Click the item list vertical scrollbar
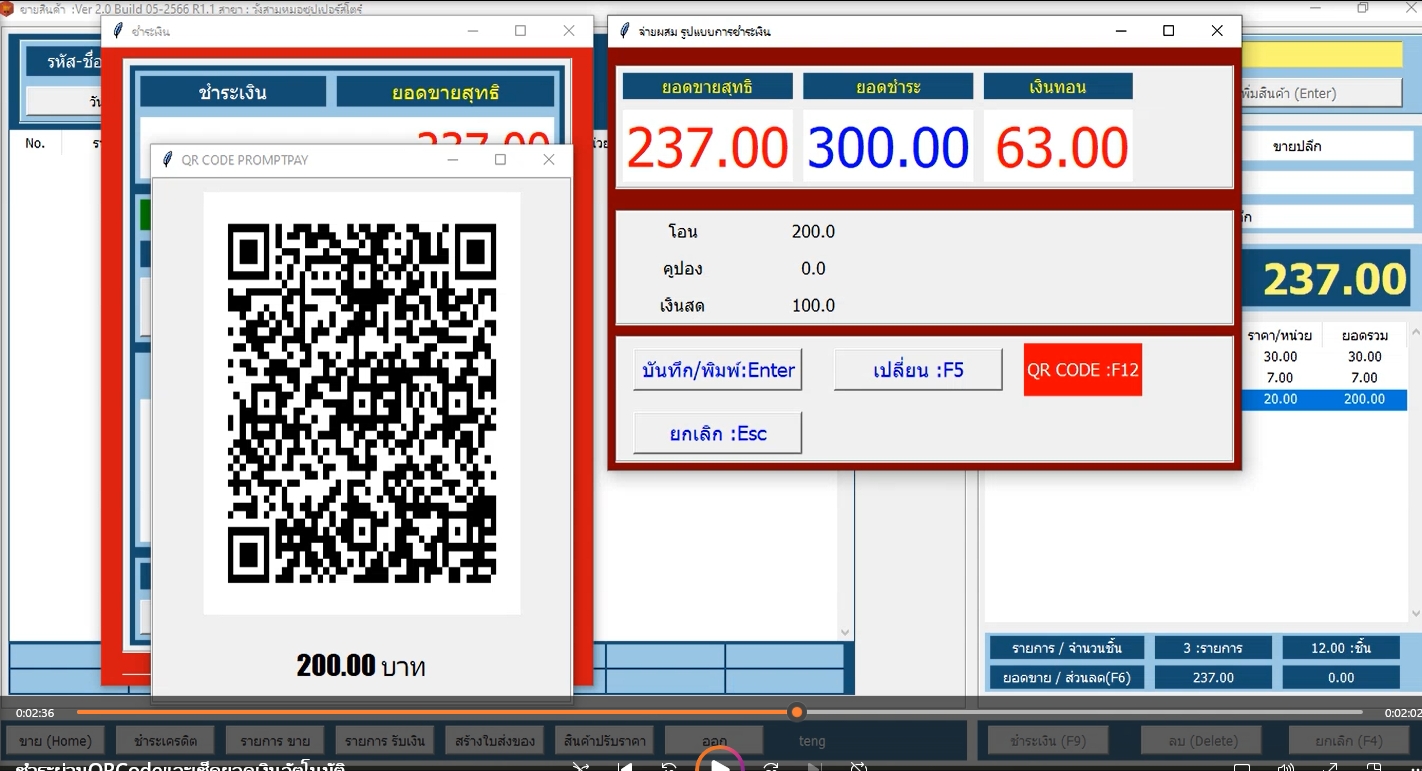Screen dimensions: 1422x771 (1415, 470)
